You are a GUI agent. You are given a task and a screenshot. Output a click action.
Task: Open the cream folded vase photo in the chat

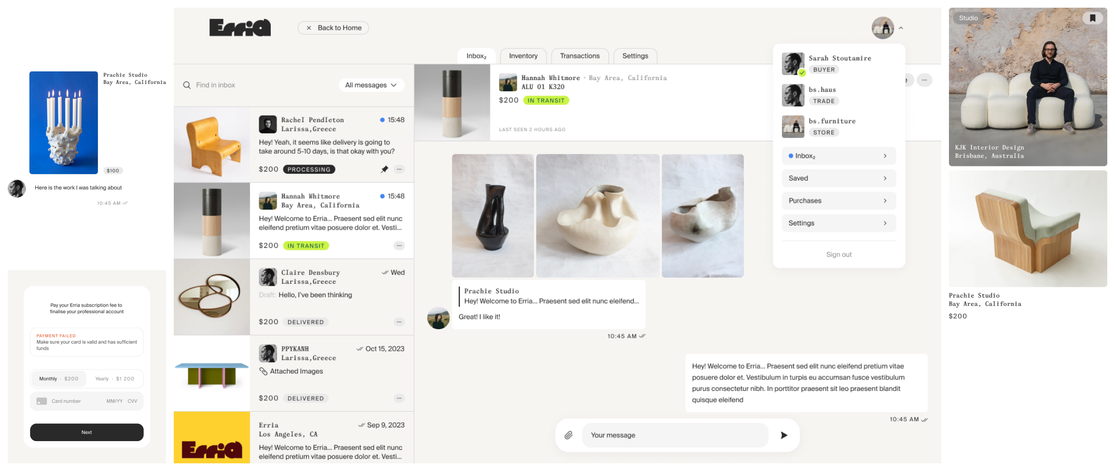click(597, 216)
